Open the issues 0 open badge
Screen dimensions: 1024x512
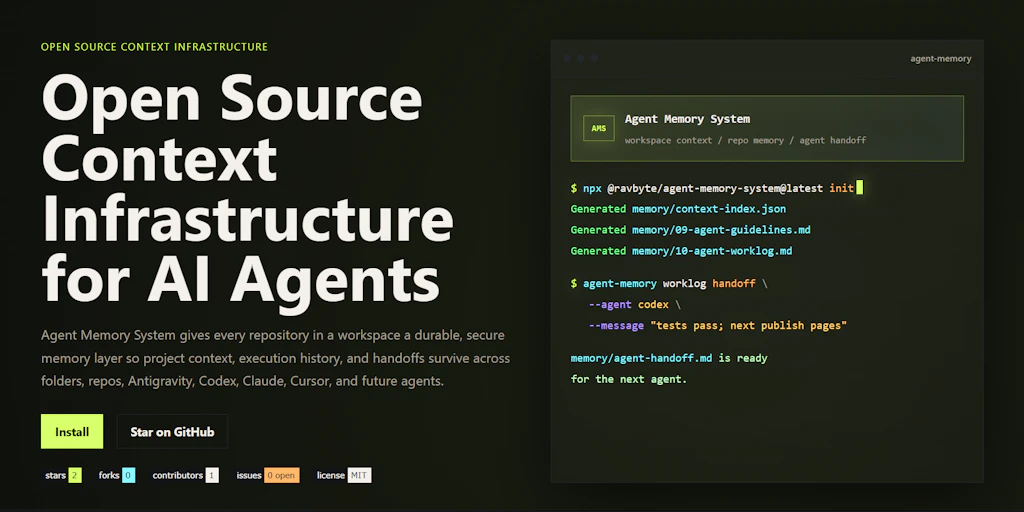click(268, 475)
